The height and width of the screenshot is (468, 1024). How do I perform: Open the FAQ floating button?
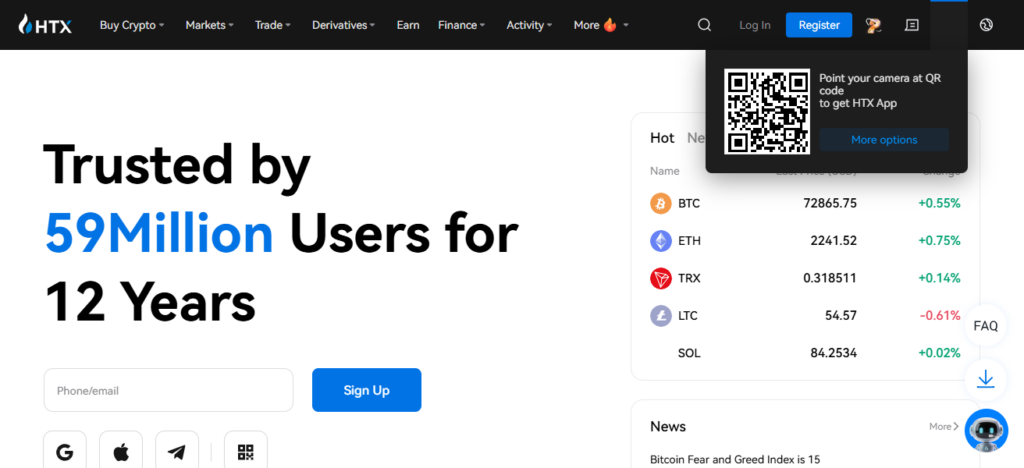pos(985,325)
